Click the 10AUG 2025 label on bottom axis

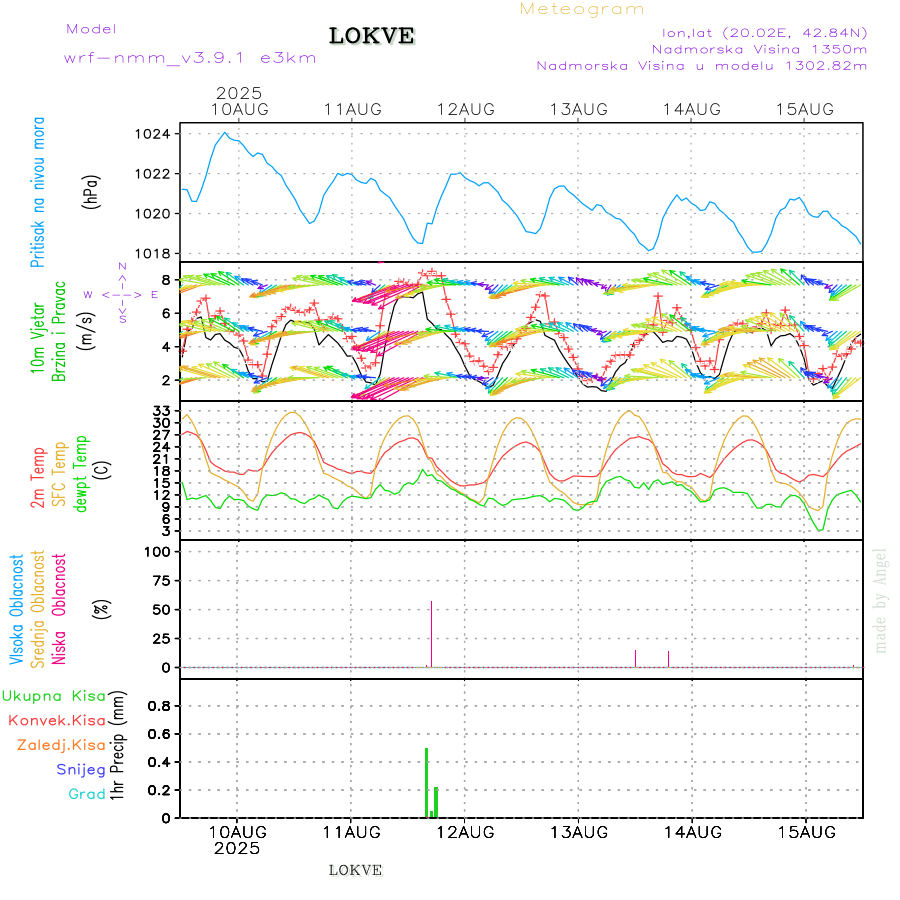238,839
